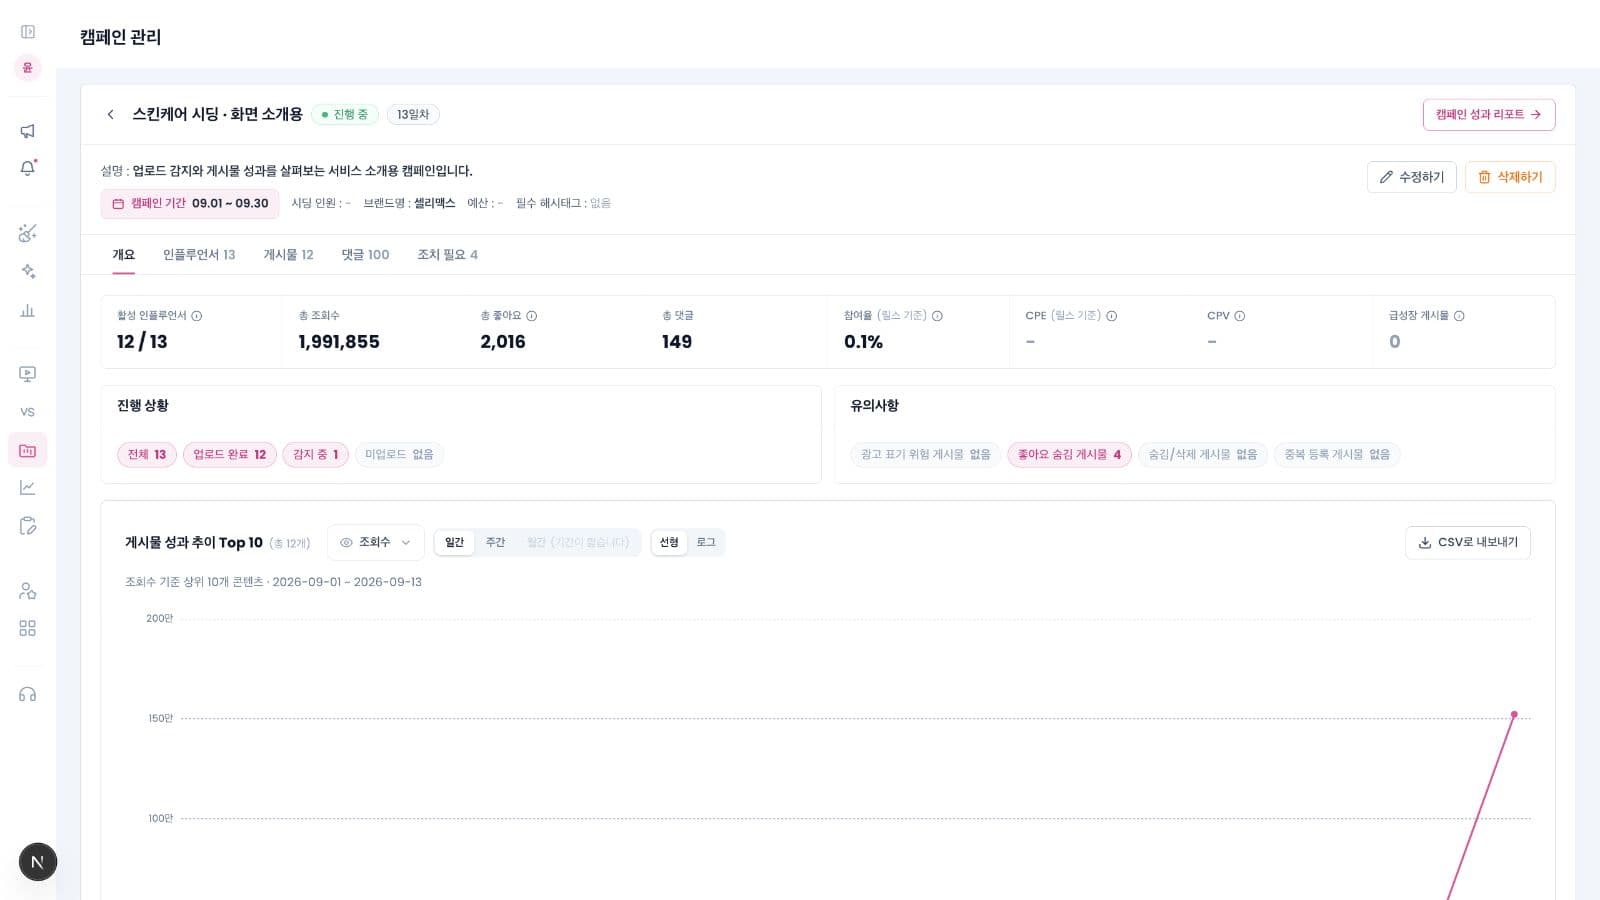Image resolution: width=1600 pixels, height=900 pixels.
Task: Click info icon next to 활성 인플루언서
Action: (x=197, y=316)
